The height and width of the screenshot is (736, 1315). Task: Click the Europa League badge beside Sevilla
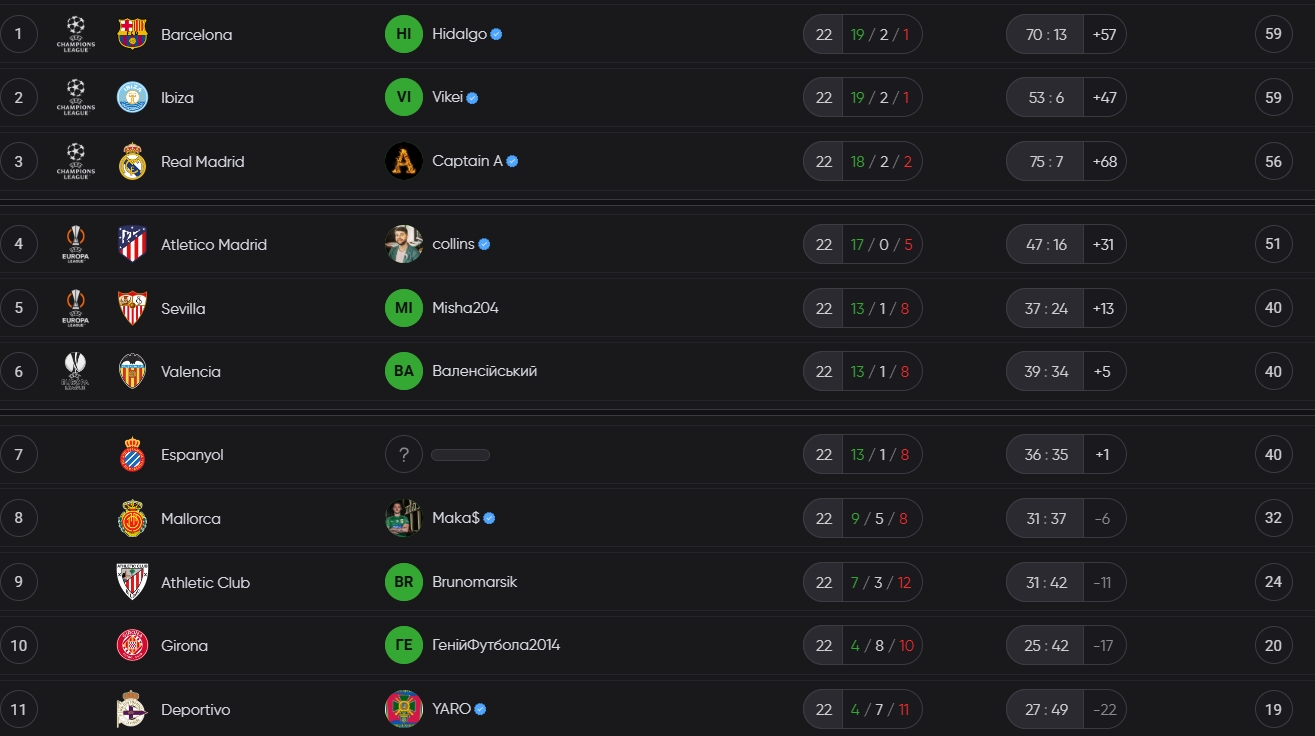(x=76, y=308)
